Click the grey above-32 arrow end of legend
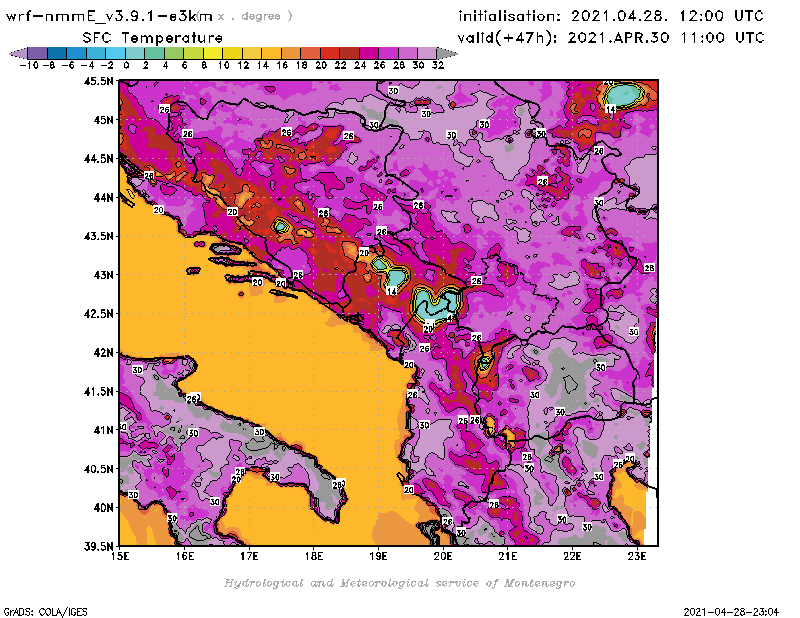The width and height of the screenshot is (800, 618). tap(447, 53)
